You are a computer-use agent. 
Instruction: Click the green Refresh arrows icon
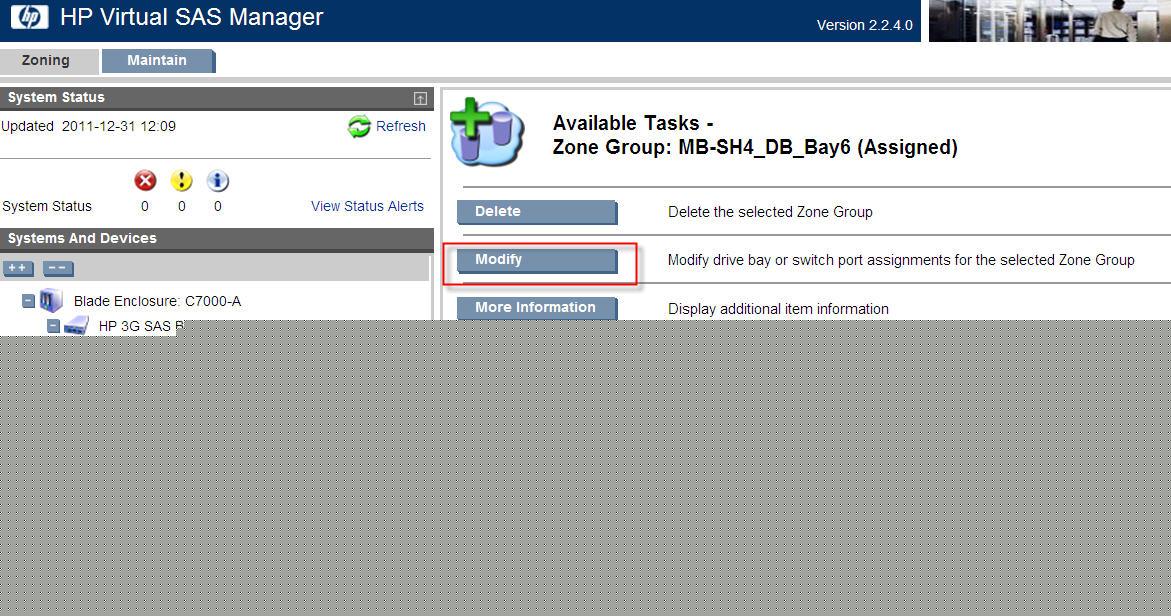pos(359,126)
